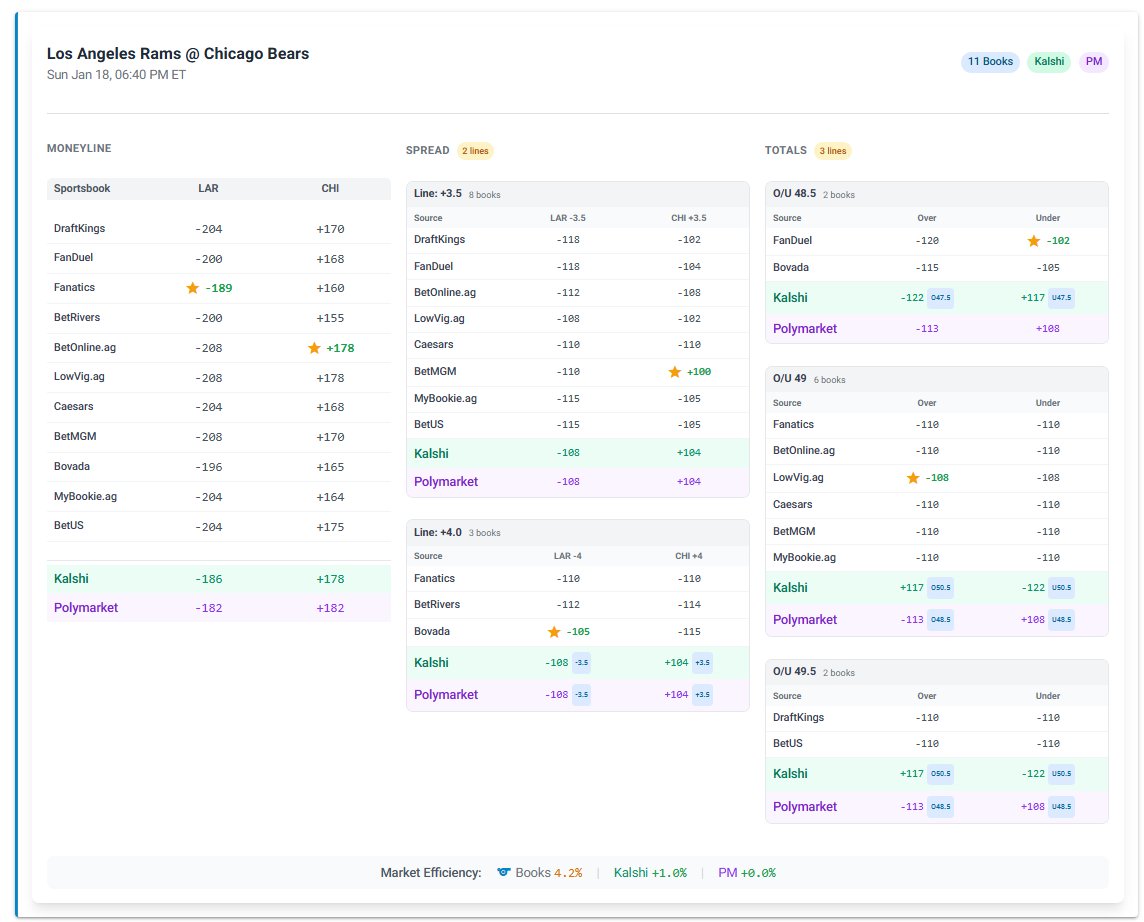Click the PM badge in header
The image size is (1144, 922).
pyautogui.click(x=1094, y=61)
